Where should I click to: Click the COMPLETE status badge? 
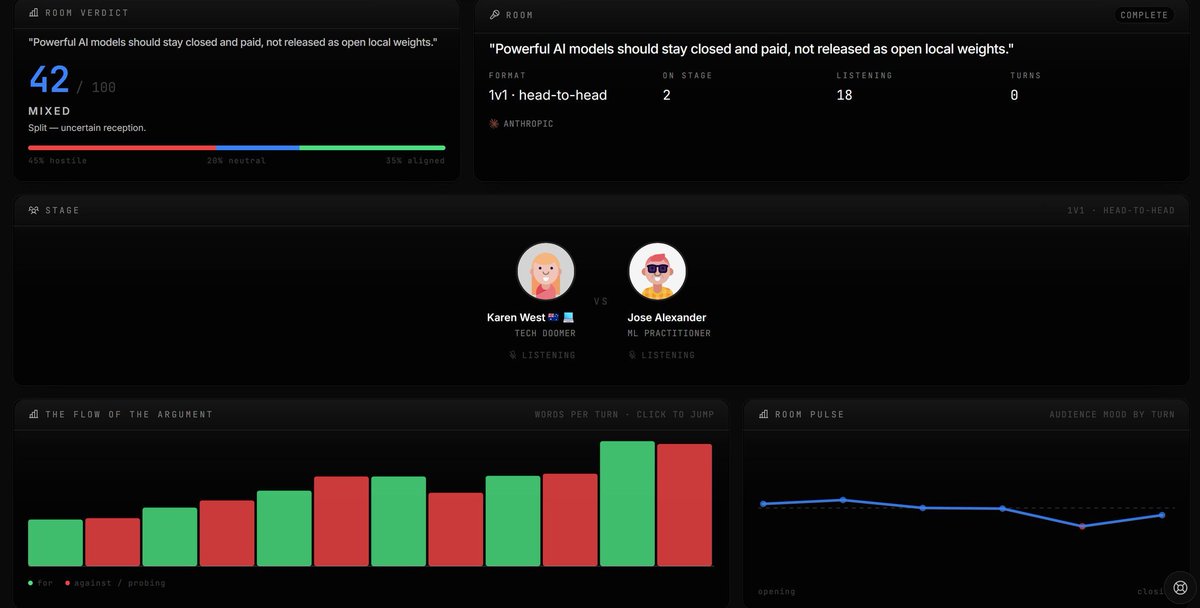(1144, 15)
